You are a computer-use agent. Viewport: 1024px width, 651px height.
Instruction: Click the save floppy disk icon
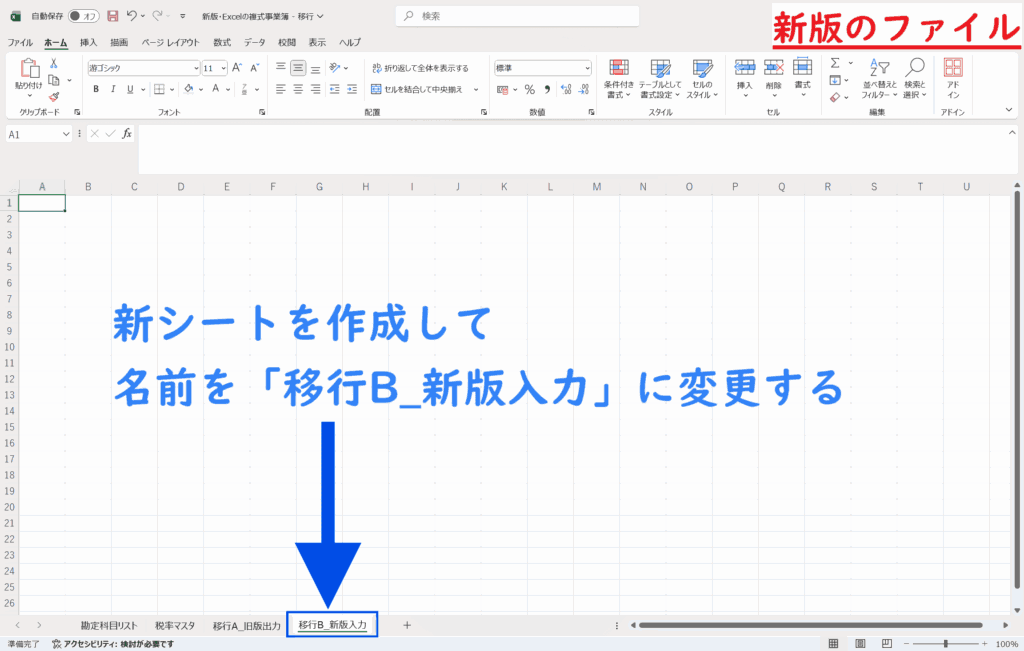point(112,16)
